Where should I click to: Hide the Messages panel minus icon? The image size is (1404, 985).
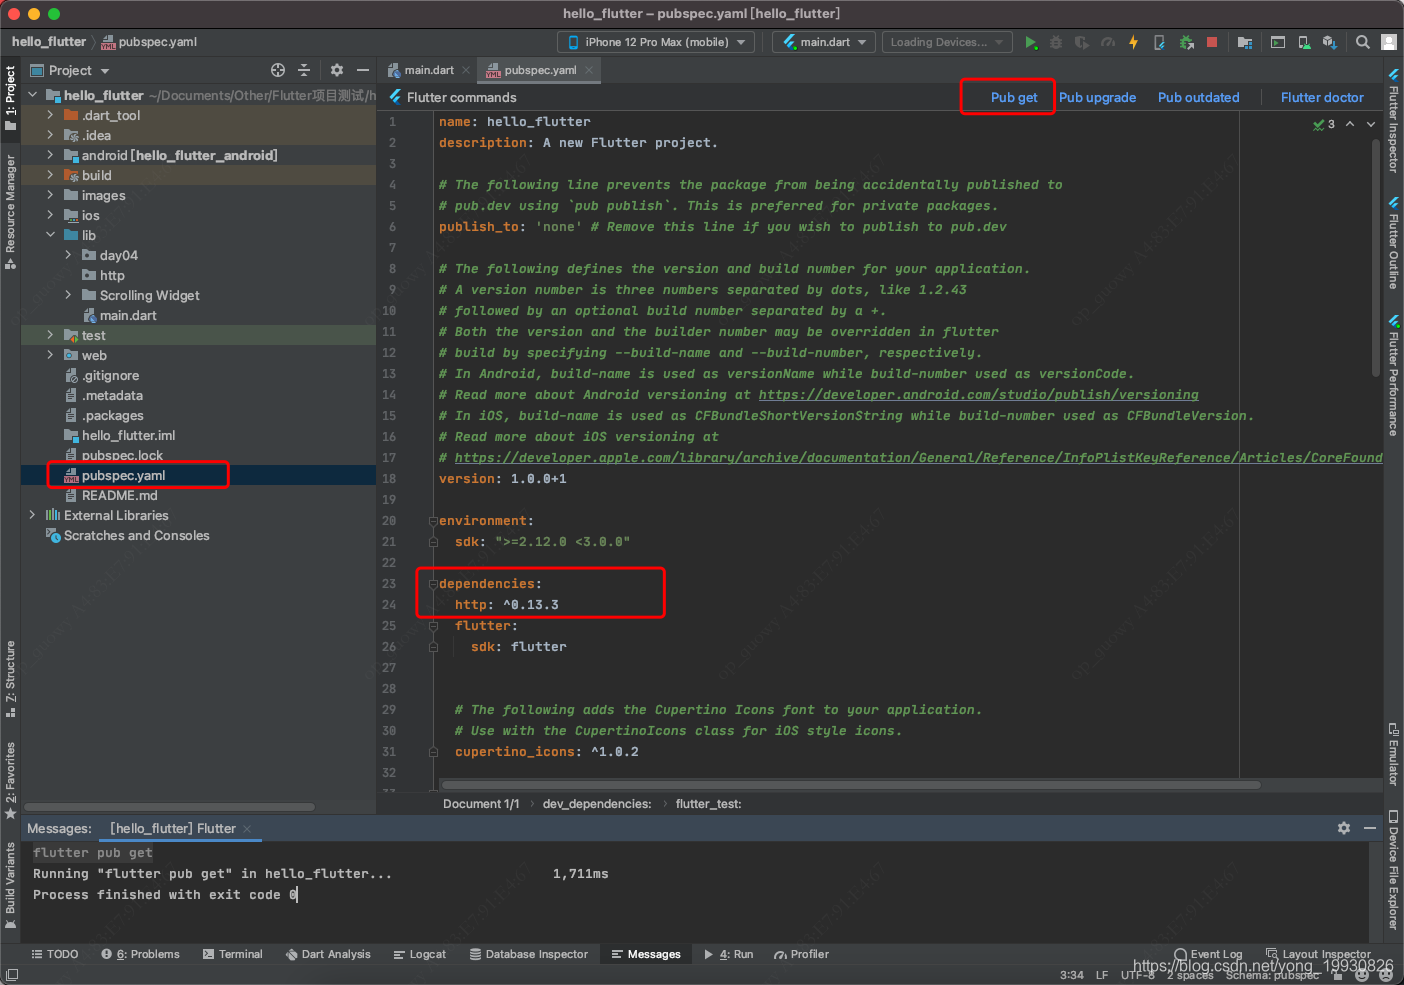[1370, 828]
